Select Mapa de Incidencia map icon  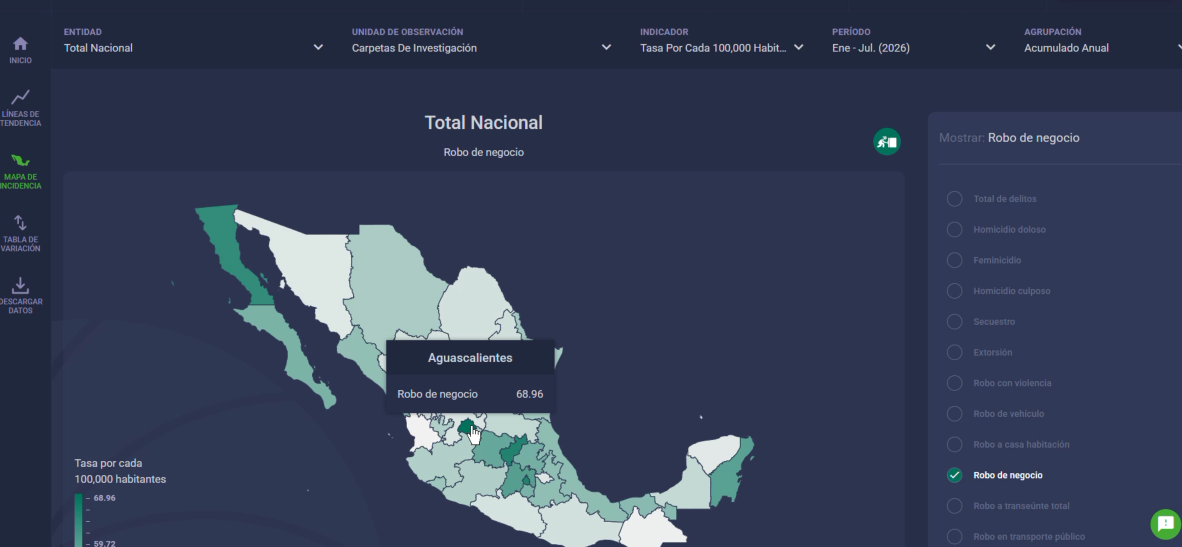point(20,160)
